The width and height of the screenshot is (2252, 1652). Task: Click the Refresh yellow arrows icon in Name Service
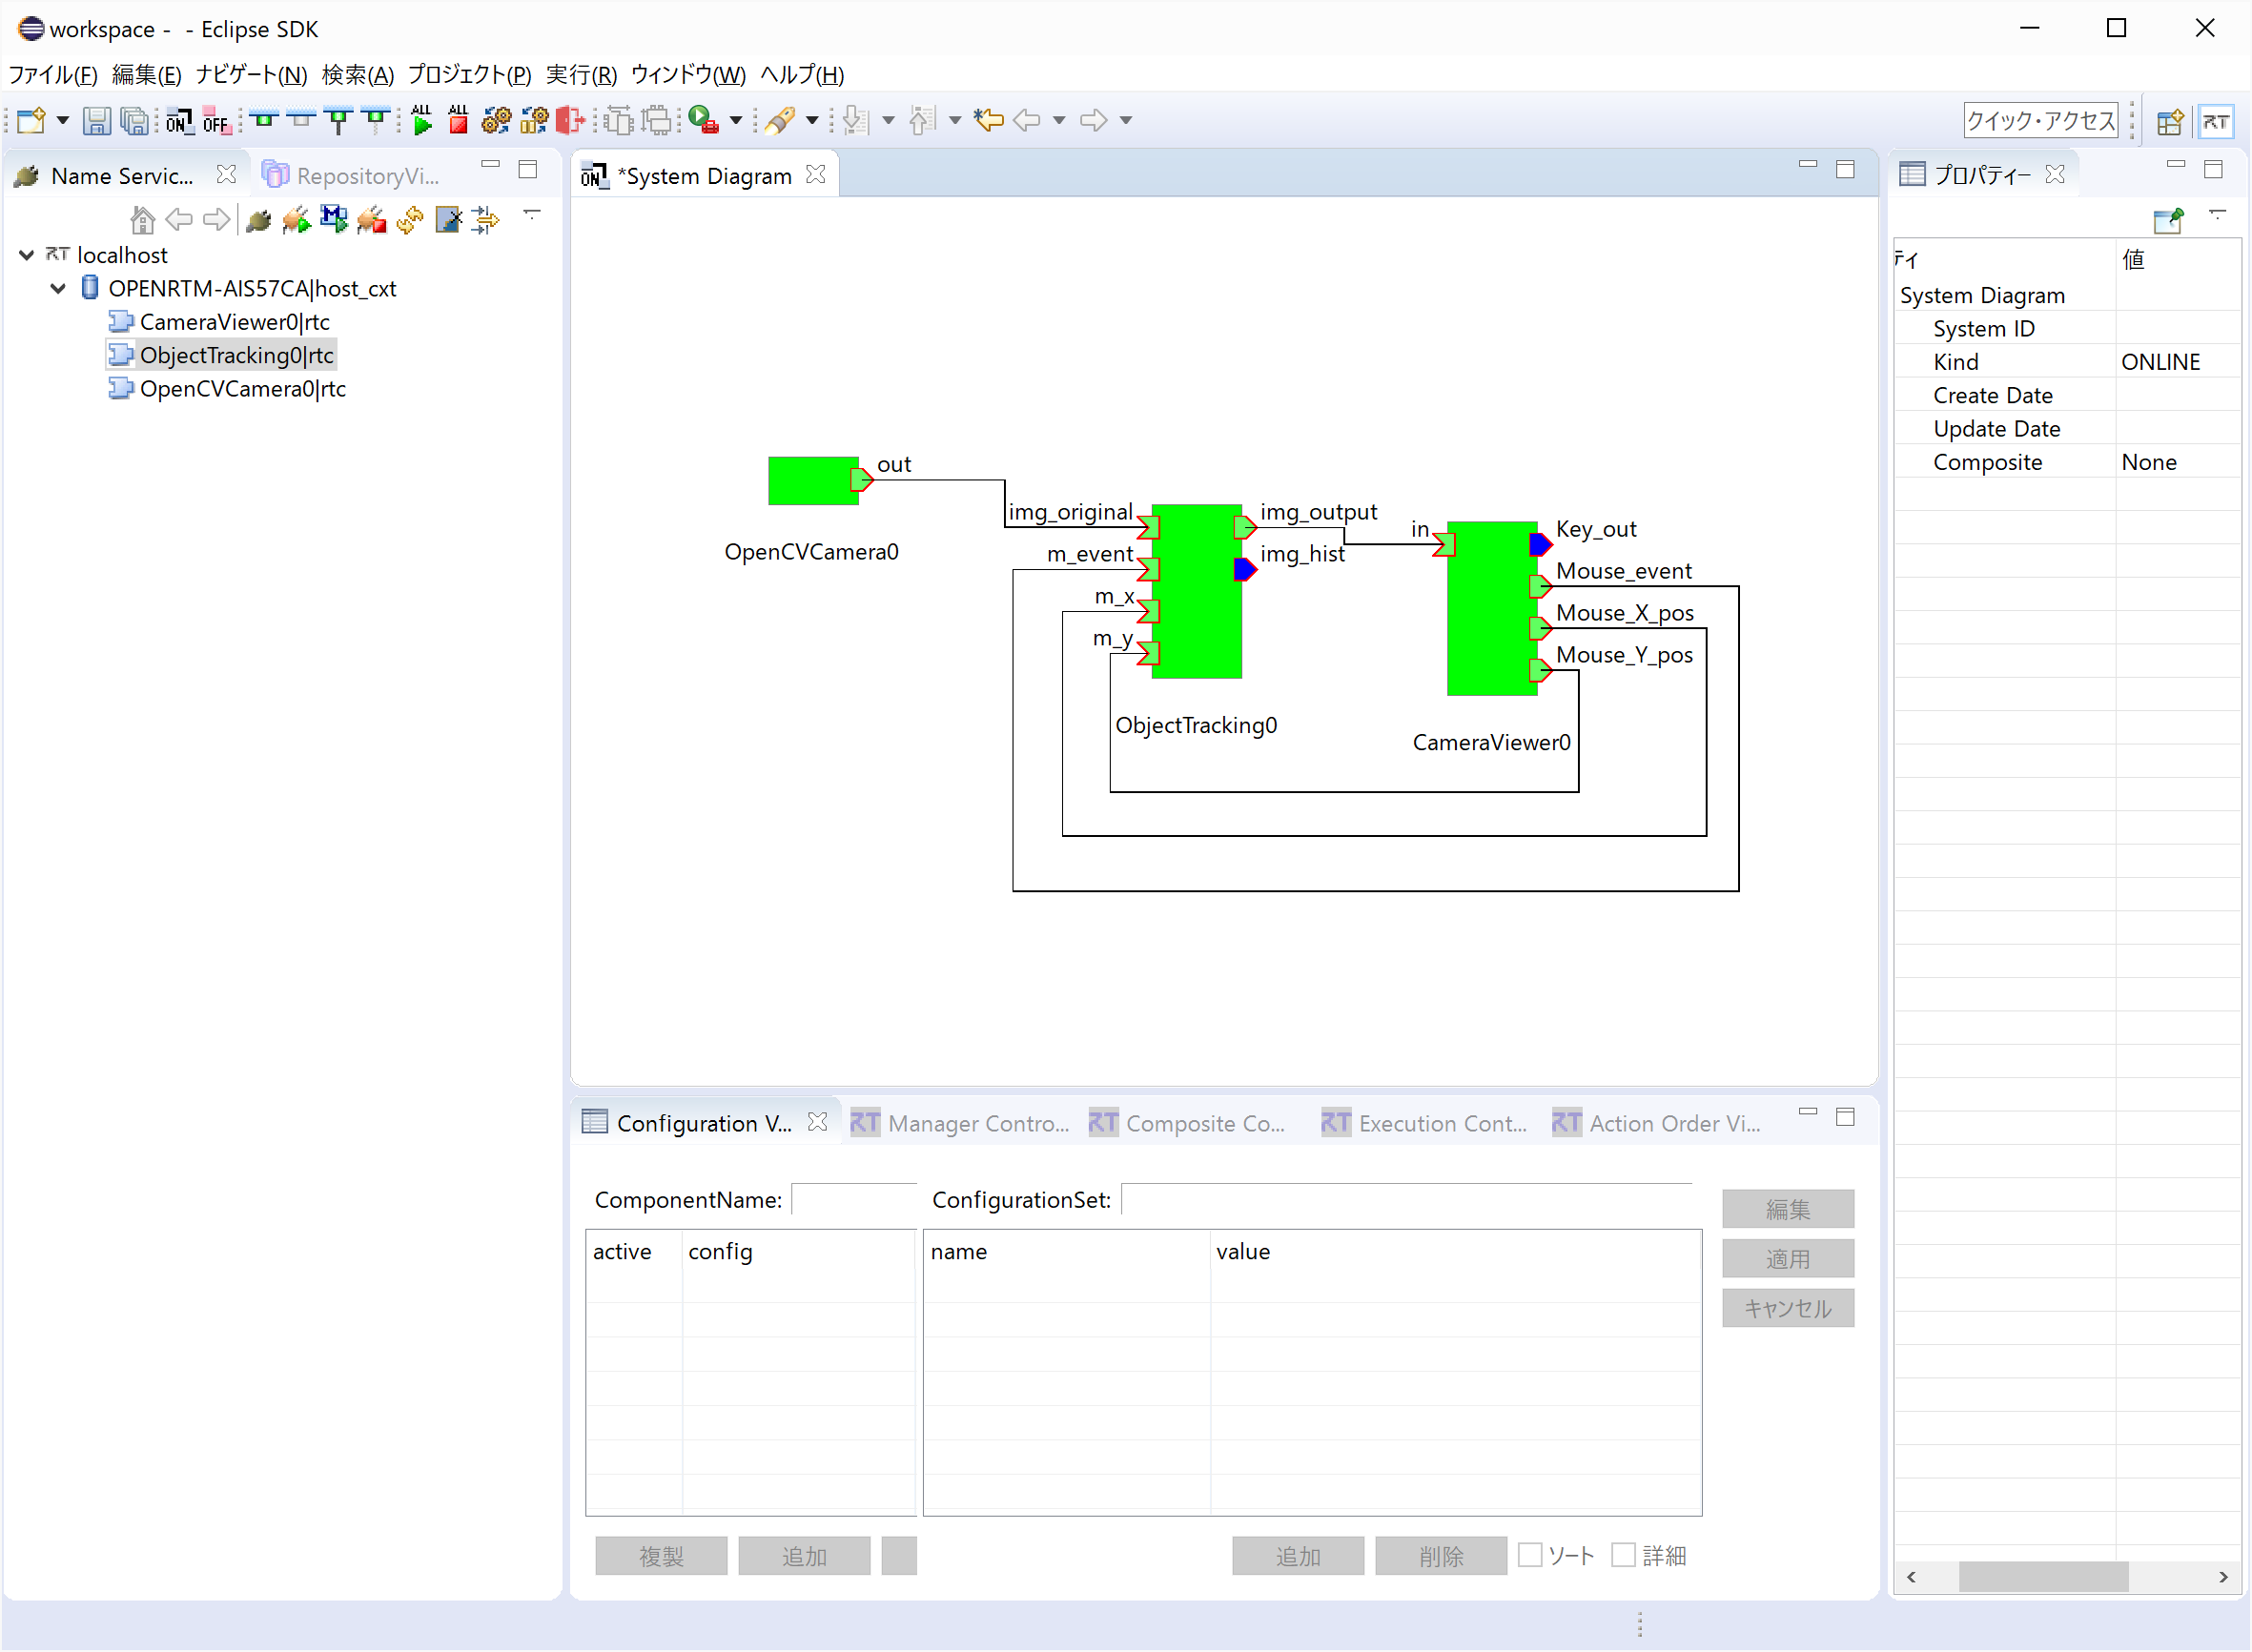click(x=410, y=219)
